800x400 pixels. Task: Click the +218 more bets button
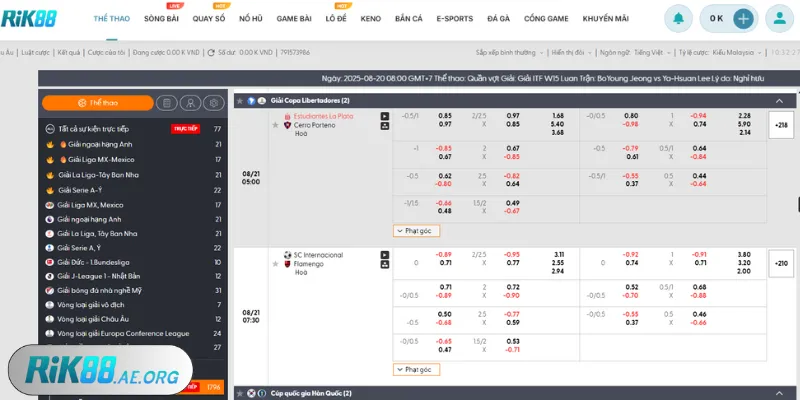(780, 124)
